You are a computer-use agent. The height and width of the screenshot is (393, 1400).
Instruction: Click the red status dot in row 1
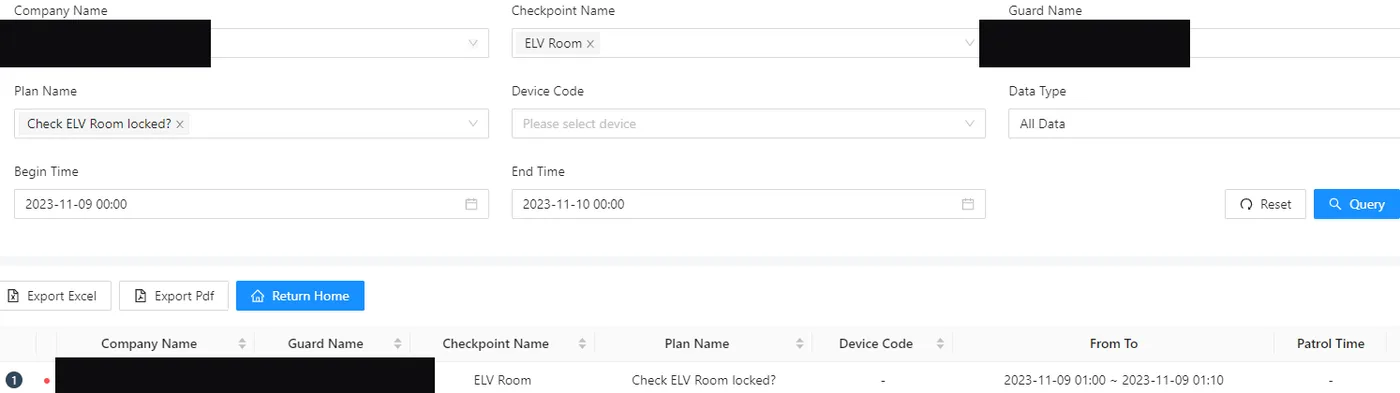(x=46, y=381)
